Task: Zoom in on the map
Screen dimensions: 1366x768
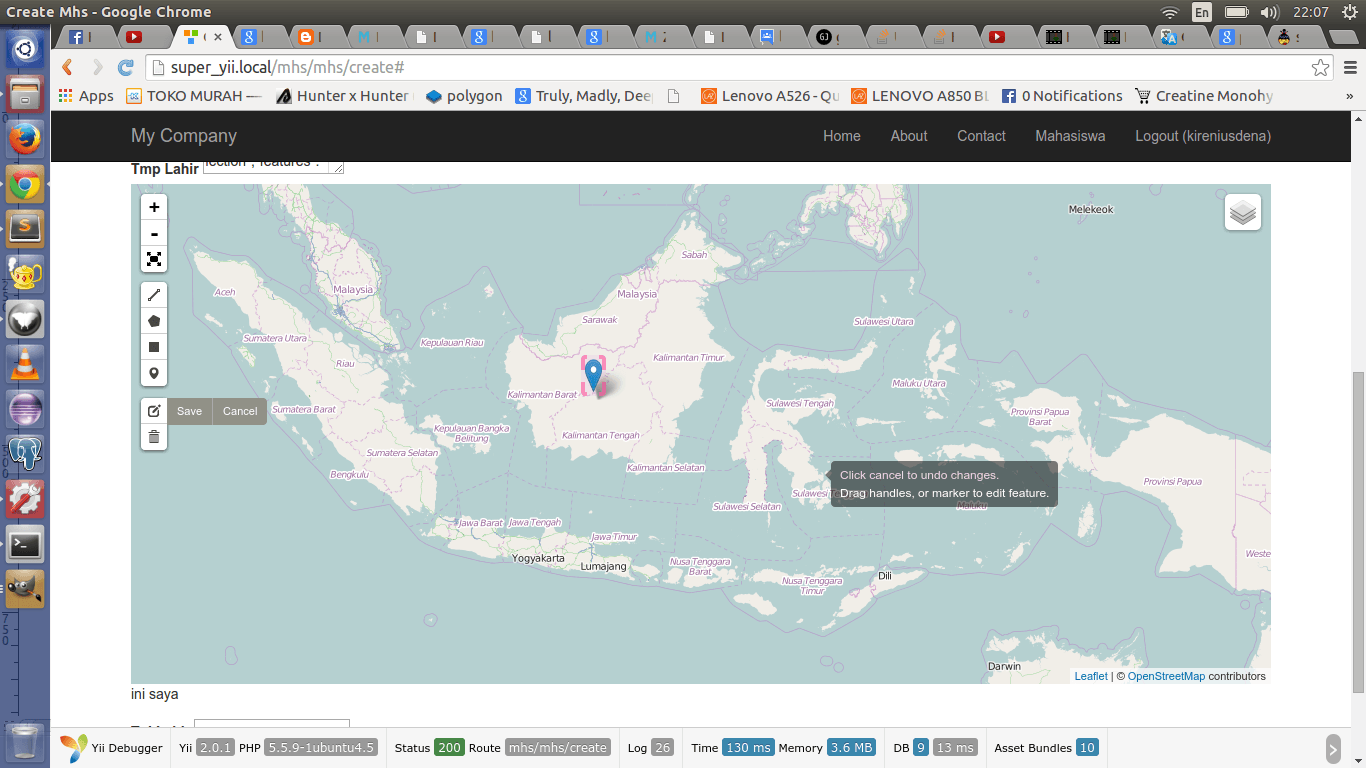Action: tap(154, 207)
